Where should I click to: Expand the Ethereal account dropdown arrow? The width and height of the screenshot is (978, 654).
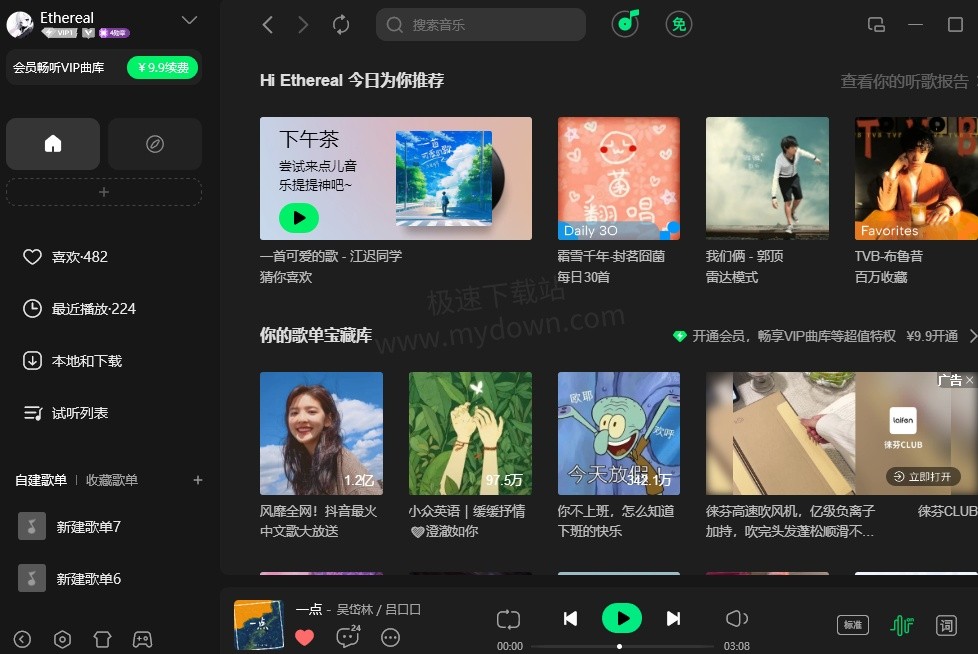(189, 20)
